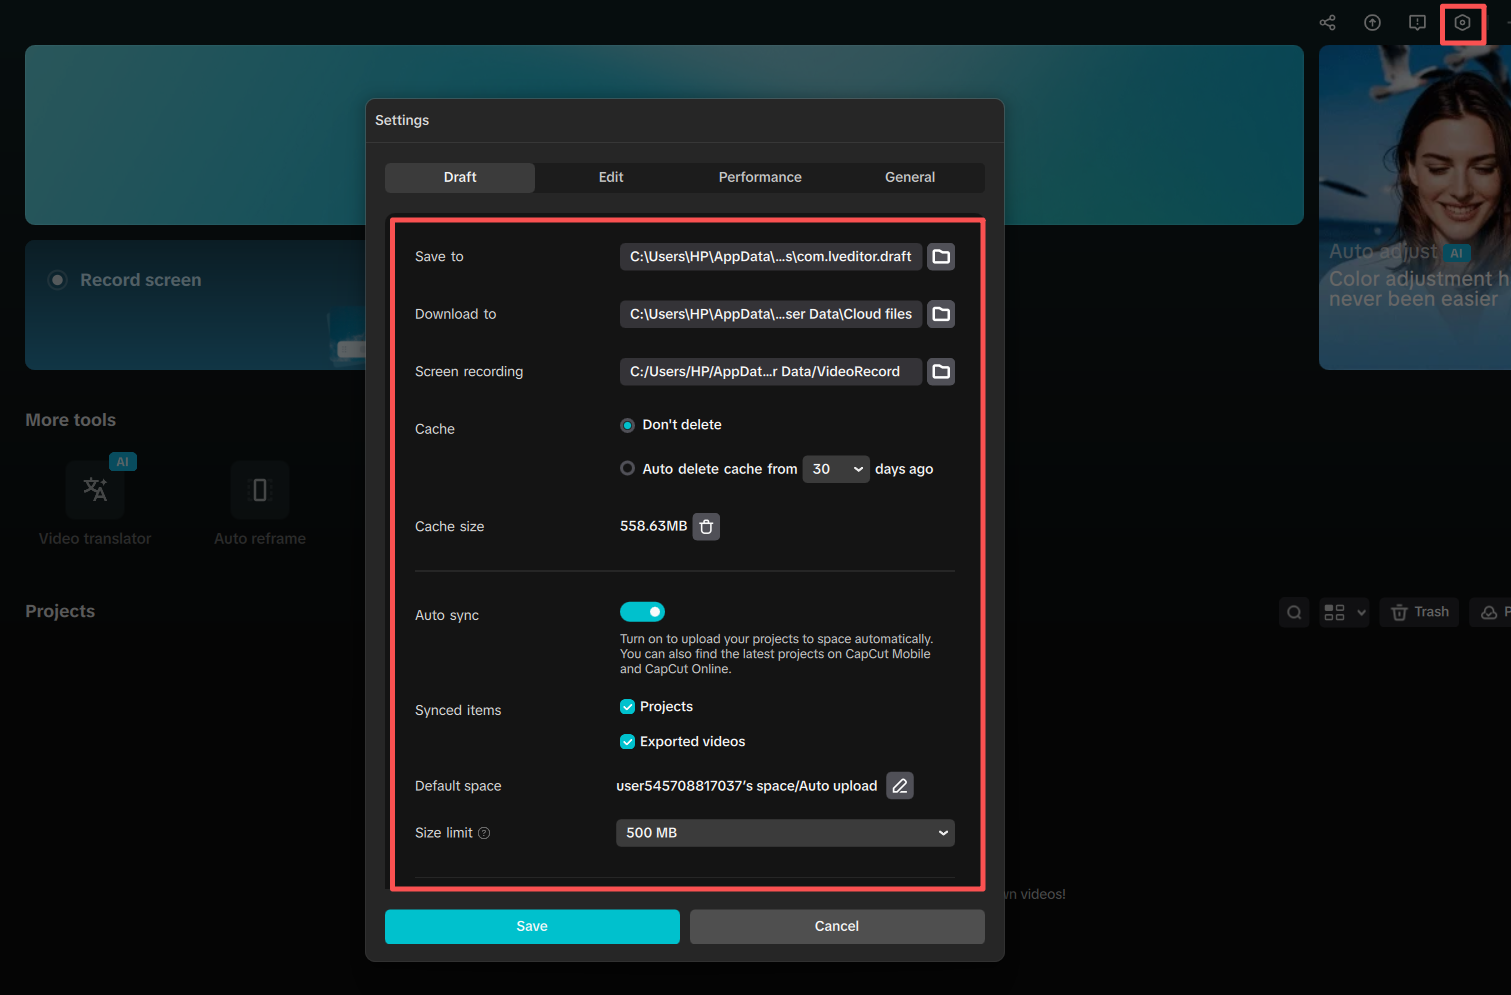Select the Auto reframe tool

click(x=259, y=490)
